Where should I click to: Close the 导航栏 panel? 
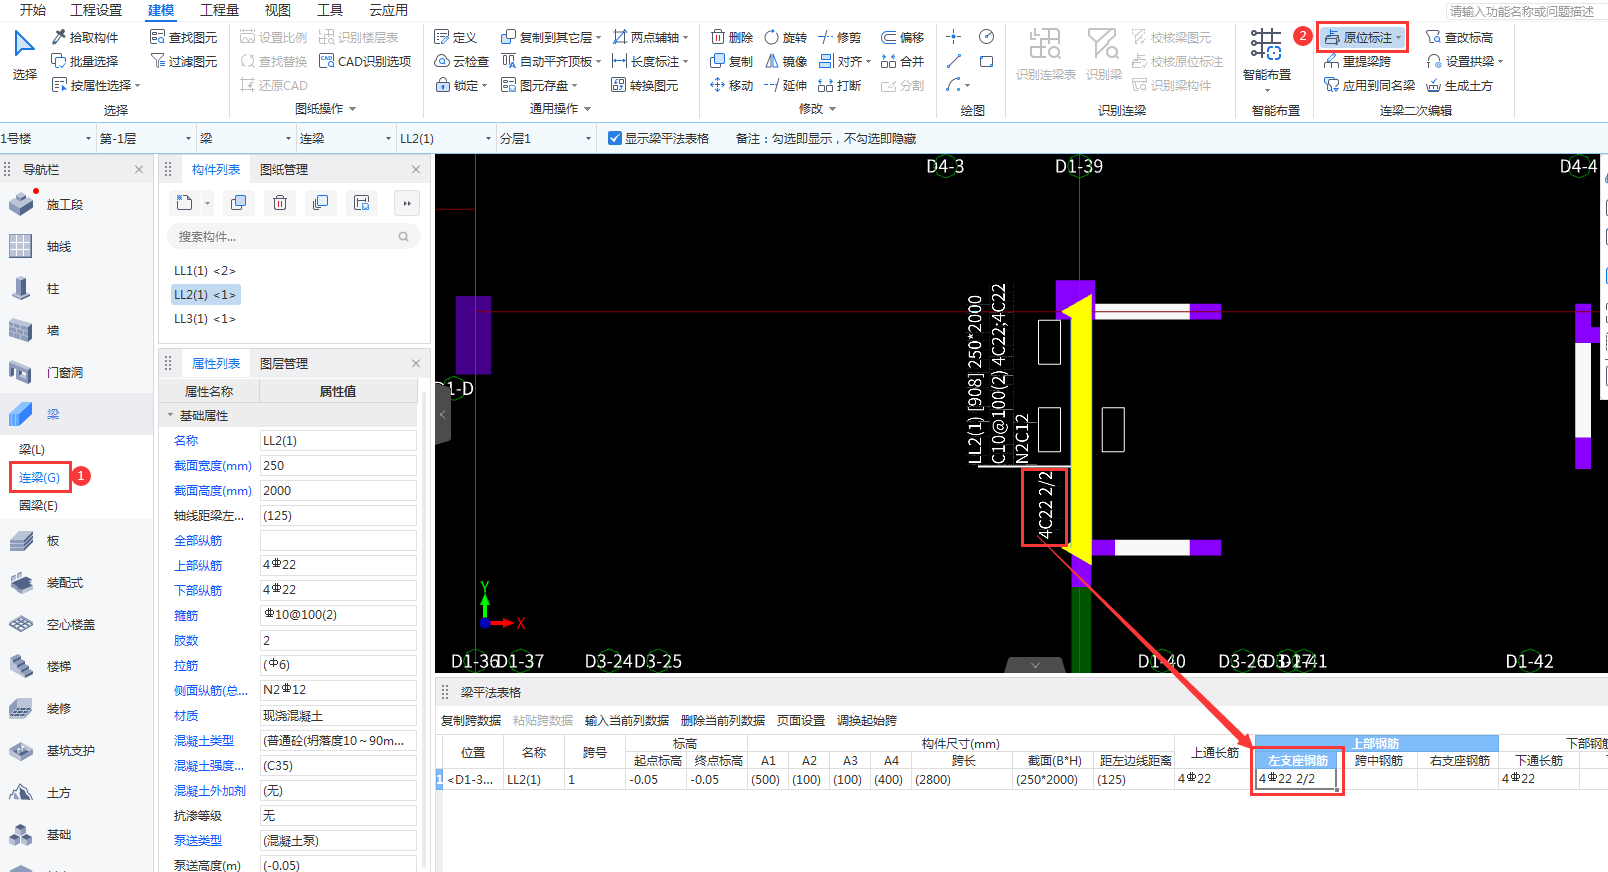tap(139, 170)
